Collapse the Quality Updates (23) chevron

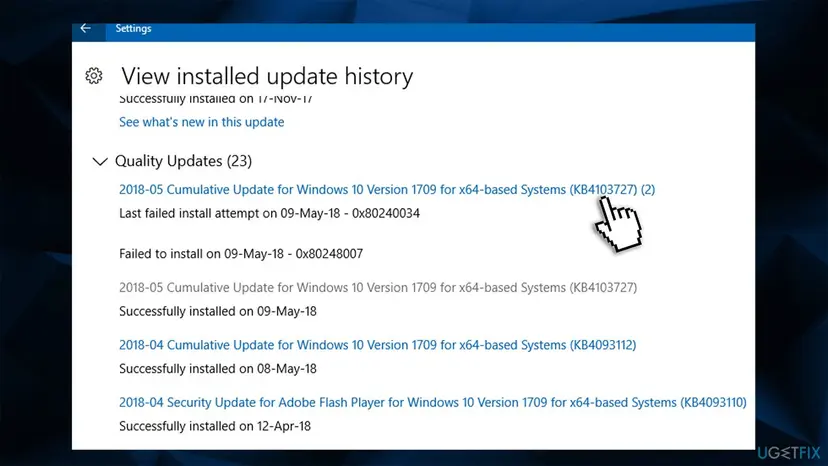100,161
